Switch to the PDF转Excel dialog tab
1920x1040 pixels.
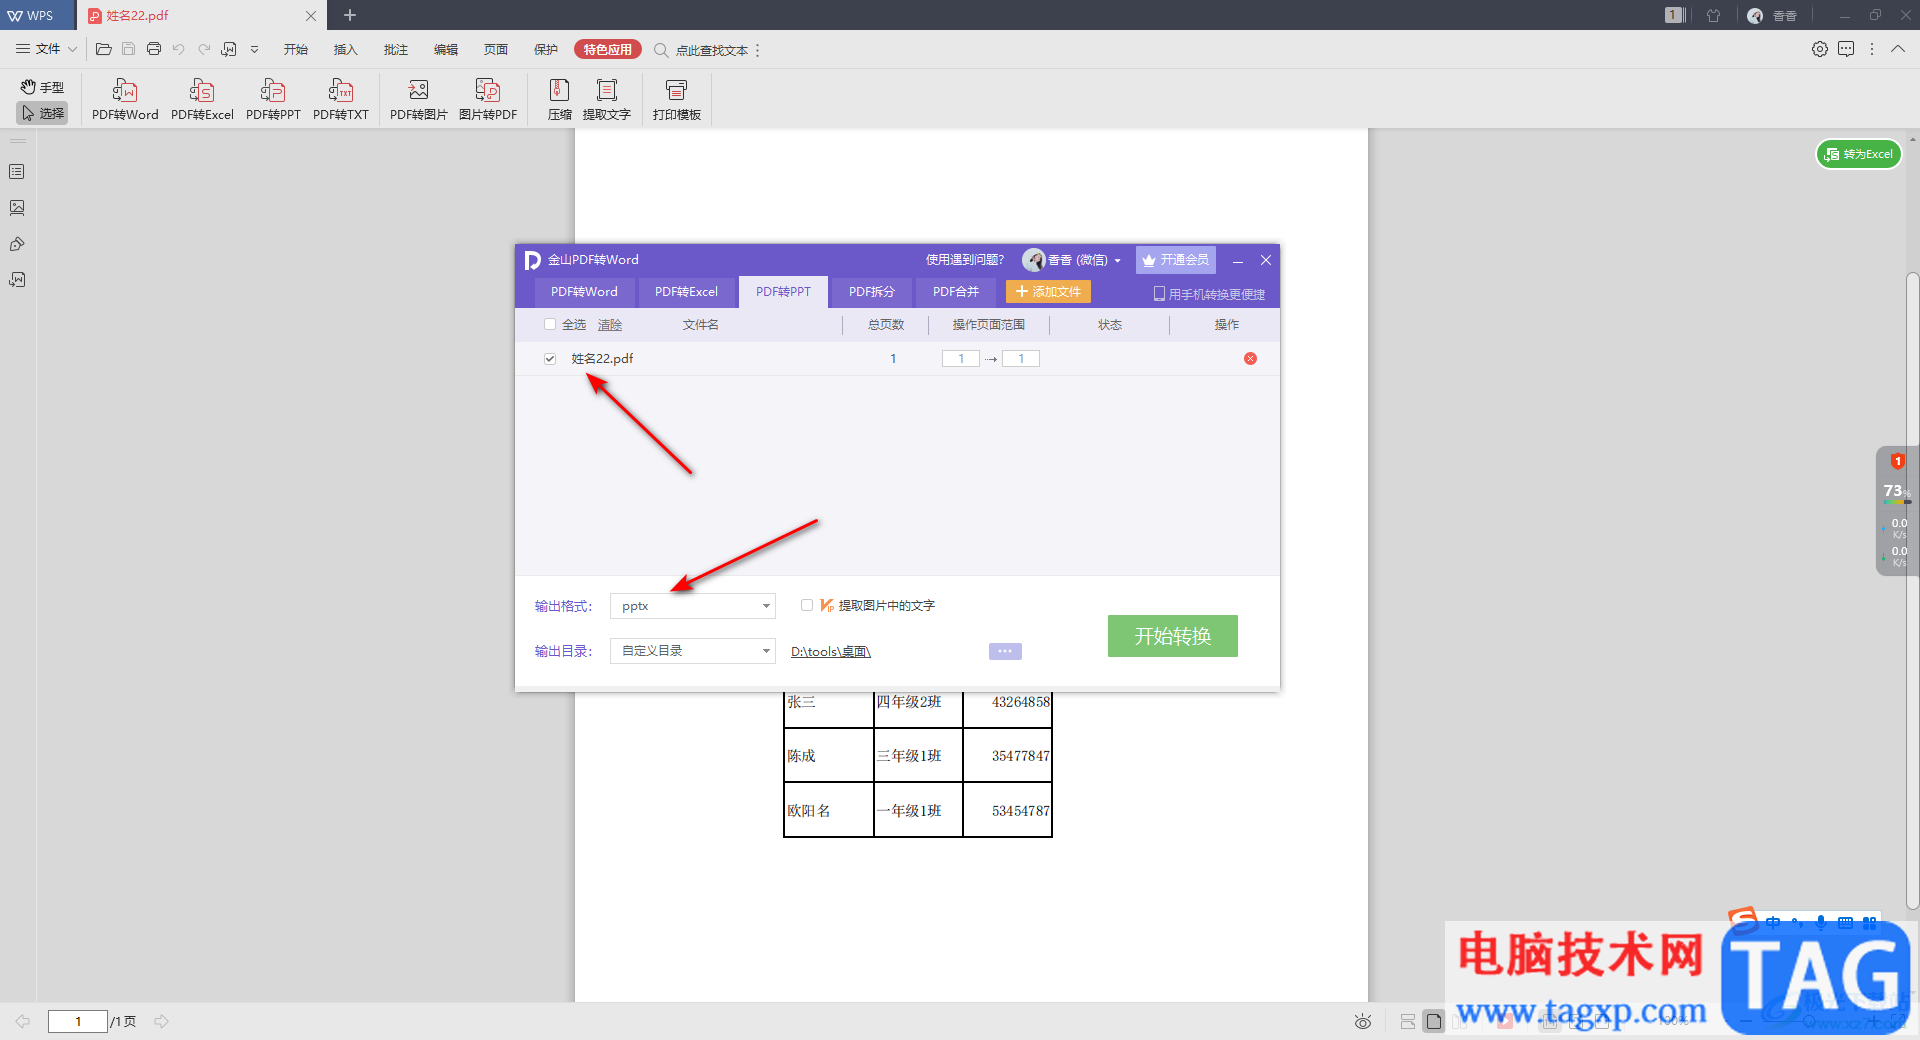point(686,292)
